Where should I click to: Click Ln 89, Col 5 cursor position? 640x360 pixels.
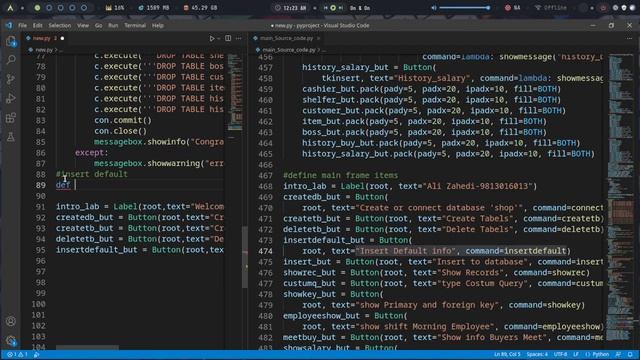[x=507, y=355]
